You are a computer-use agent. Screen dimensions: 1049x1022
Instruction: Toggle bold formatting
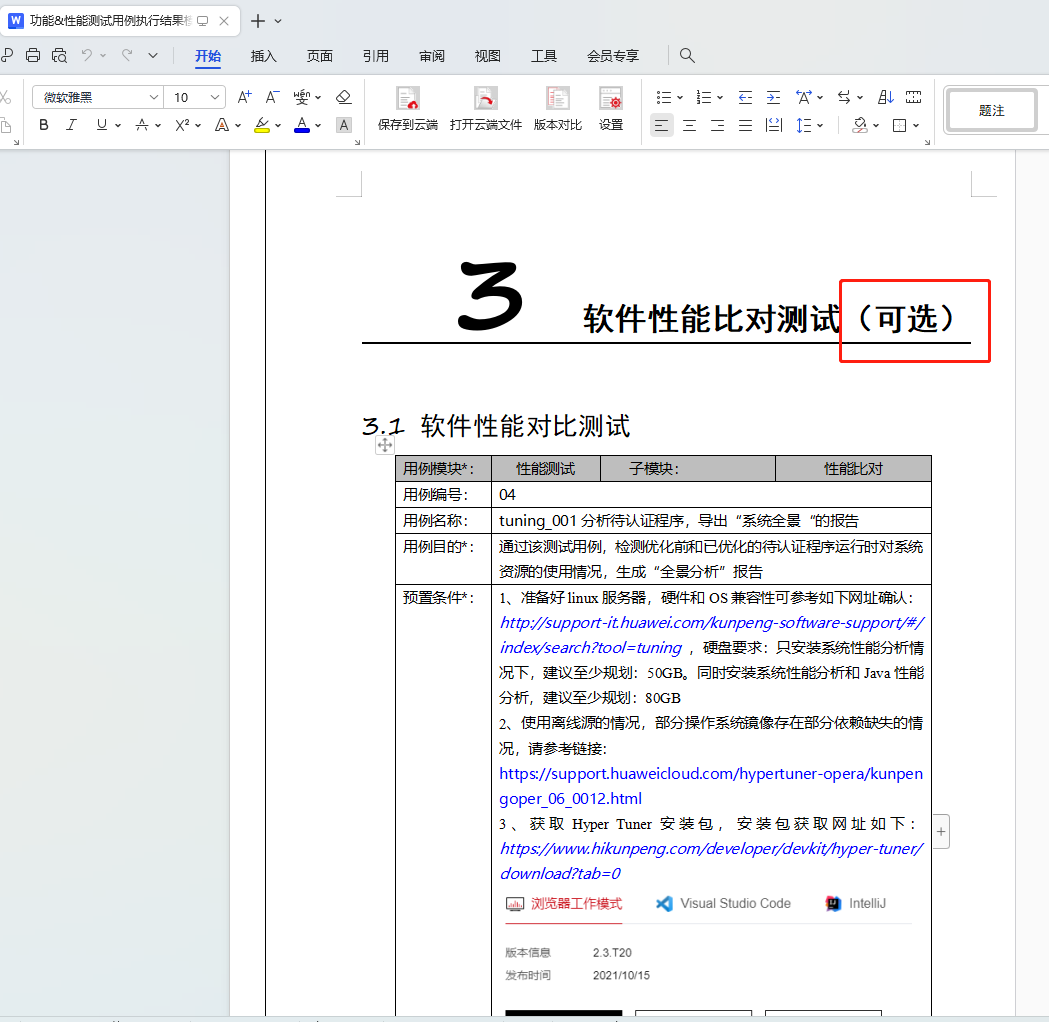click(x=43, y=125)
